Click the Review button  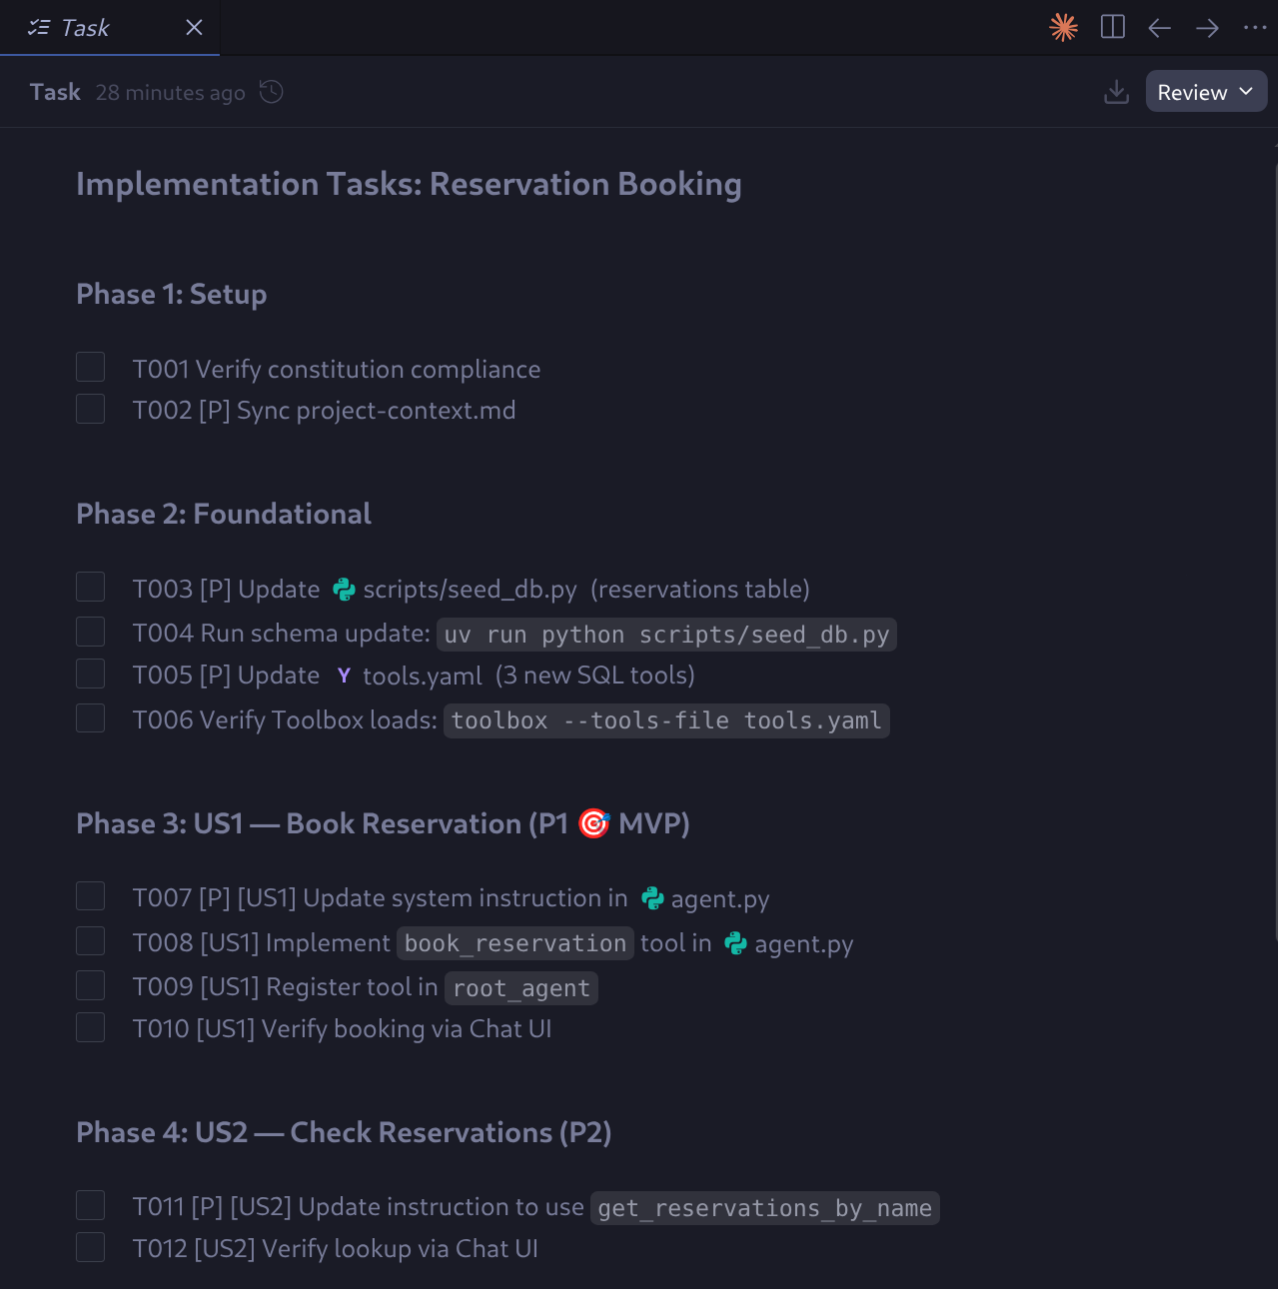click(1192, 91)
